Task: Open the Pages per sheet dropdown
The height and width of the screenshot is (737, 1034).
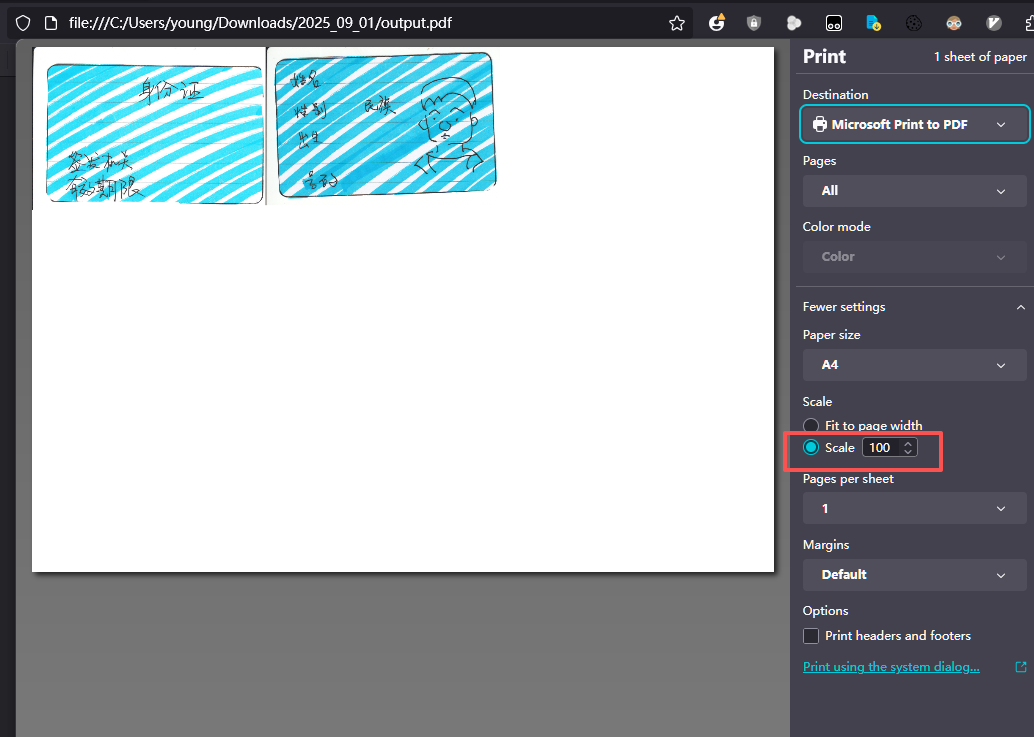Action: click(x=915, y=508)
